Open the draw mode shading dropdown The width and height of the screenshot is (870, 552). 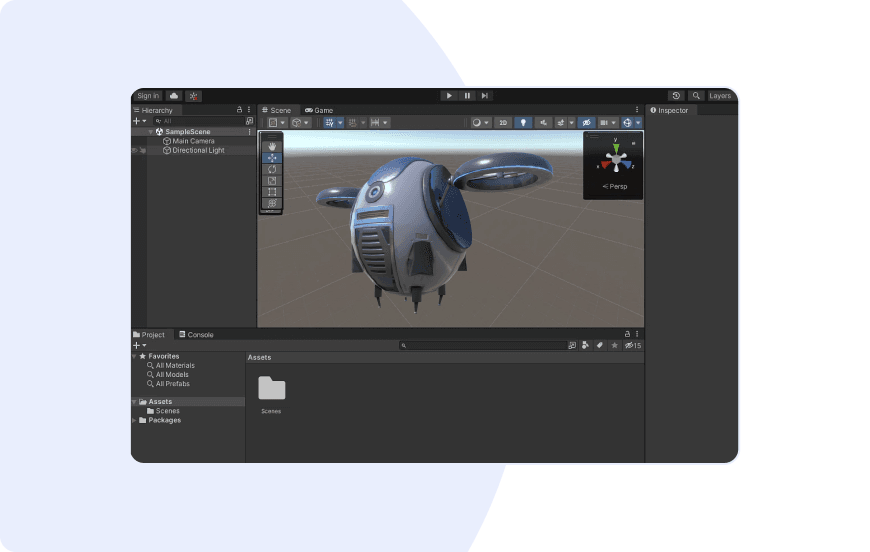480,123
